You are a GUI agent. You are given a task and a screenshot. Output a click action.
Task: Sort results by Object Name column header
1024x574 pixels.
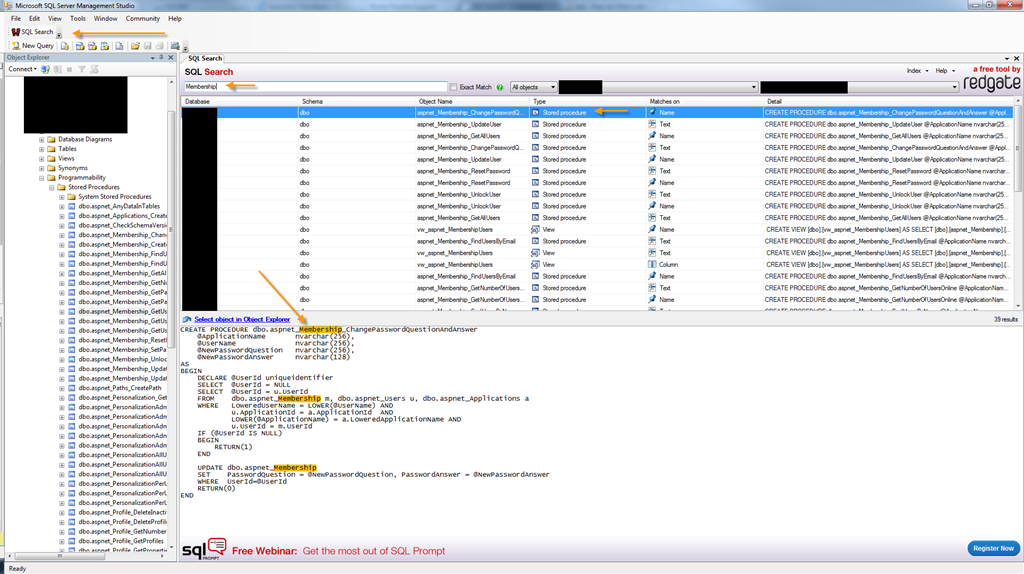coord(473,102)
